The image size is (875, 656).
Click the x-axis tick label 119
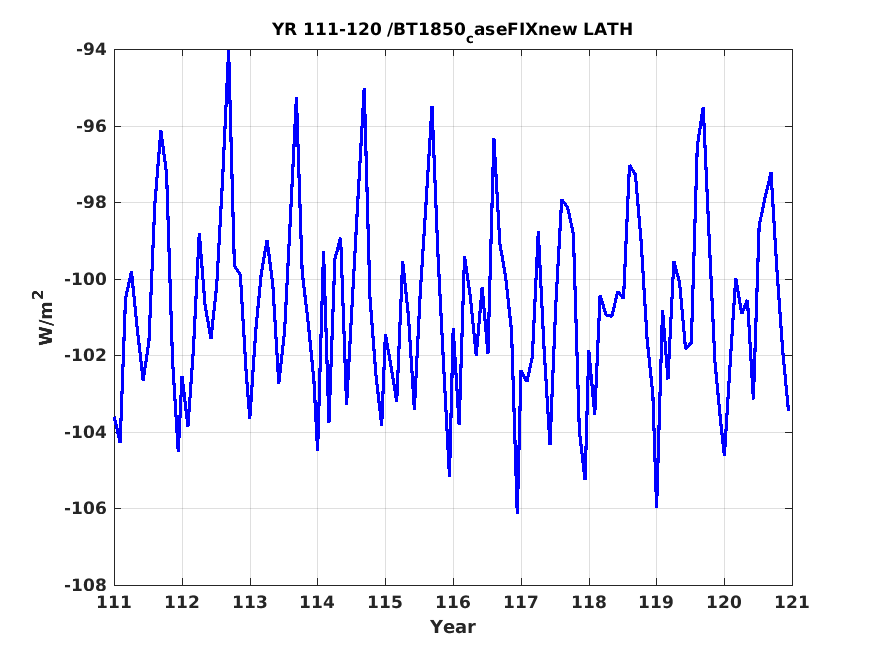tap(656, 602)
